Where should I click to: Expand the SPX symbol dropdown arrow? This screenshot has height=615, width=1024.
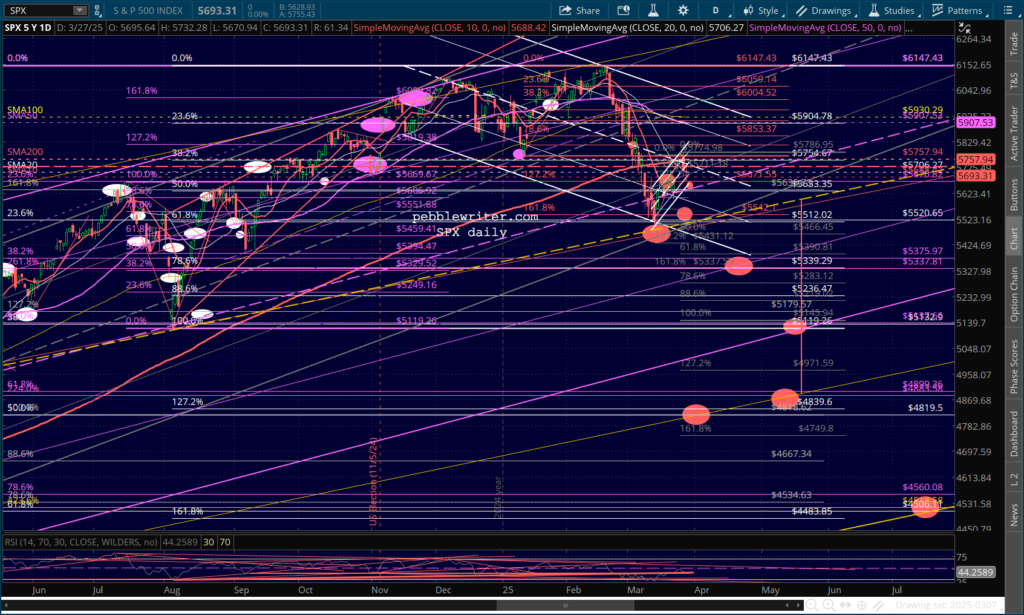(79, 10)
